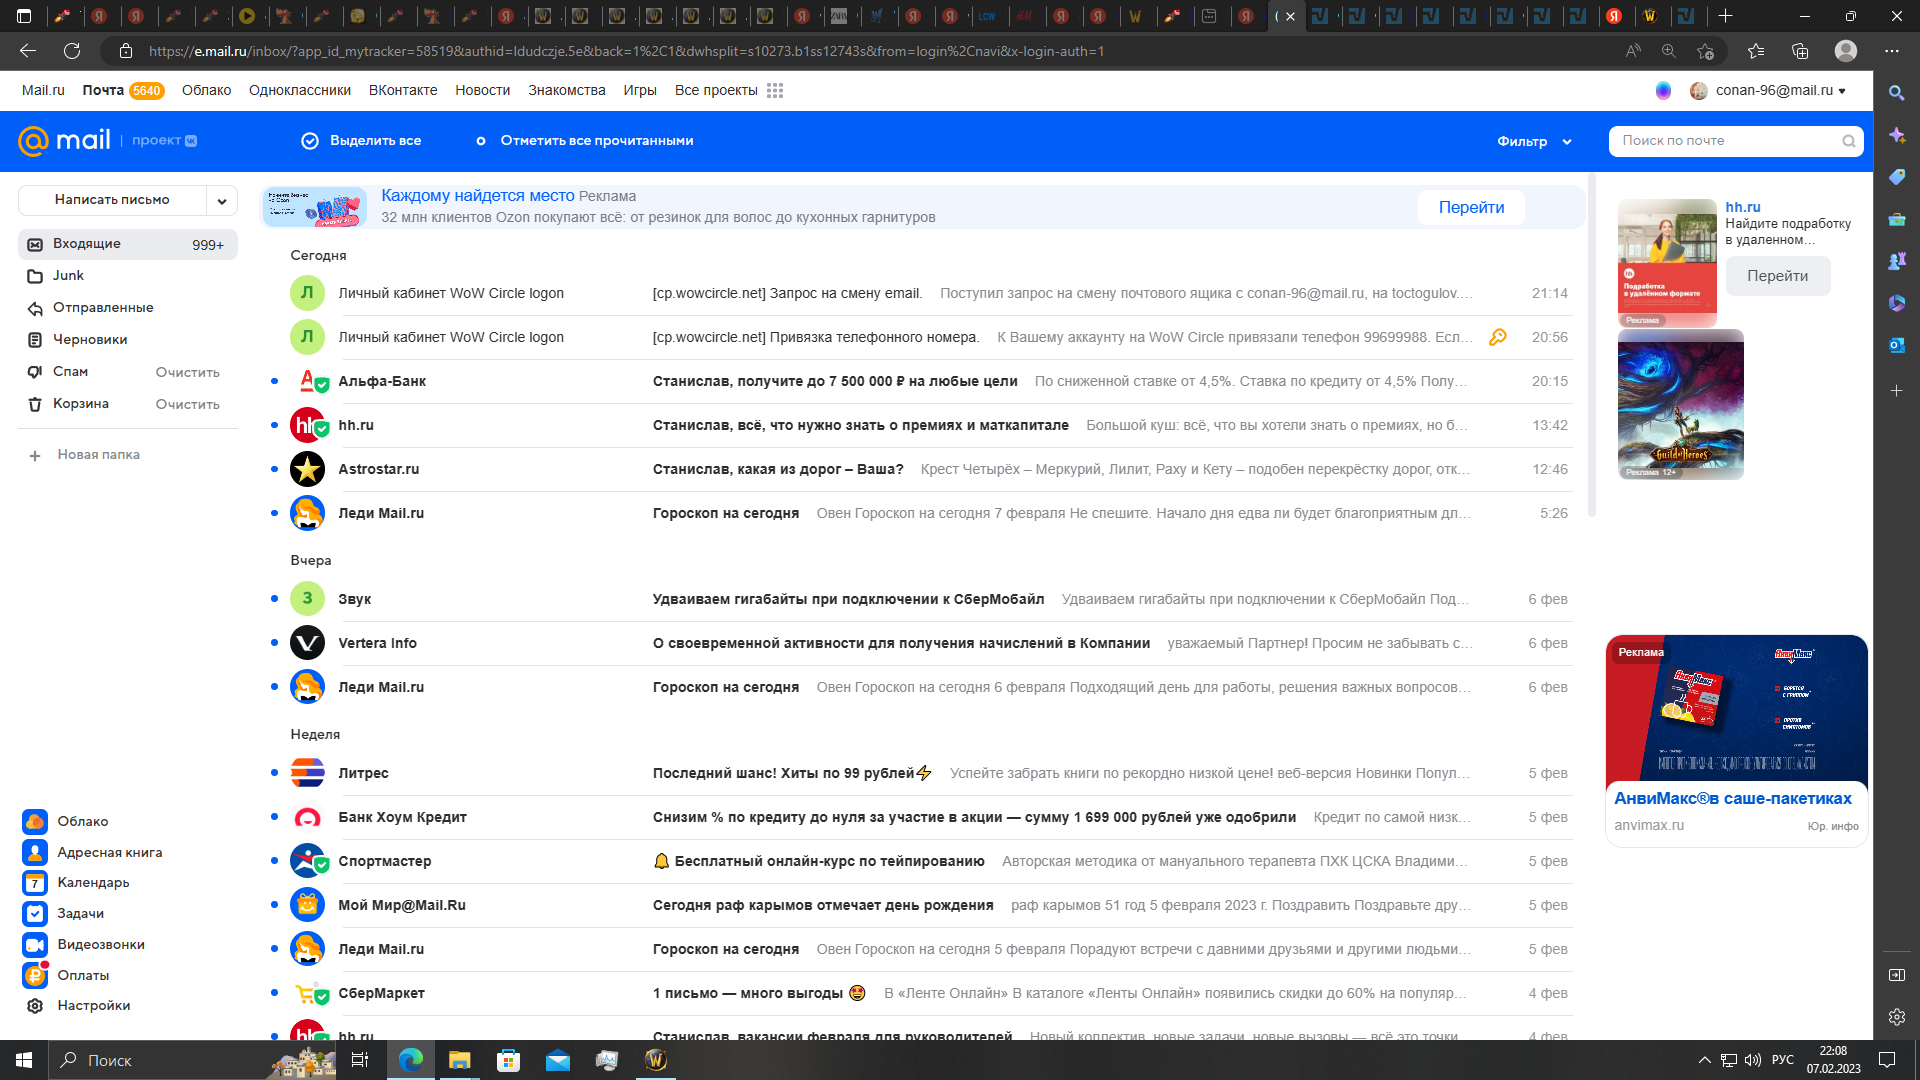Viewport: 1920px width, 1080px height.
Task: Click Отметить все прочитанными
Action: pyautogui.click(x=585, y=141)
